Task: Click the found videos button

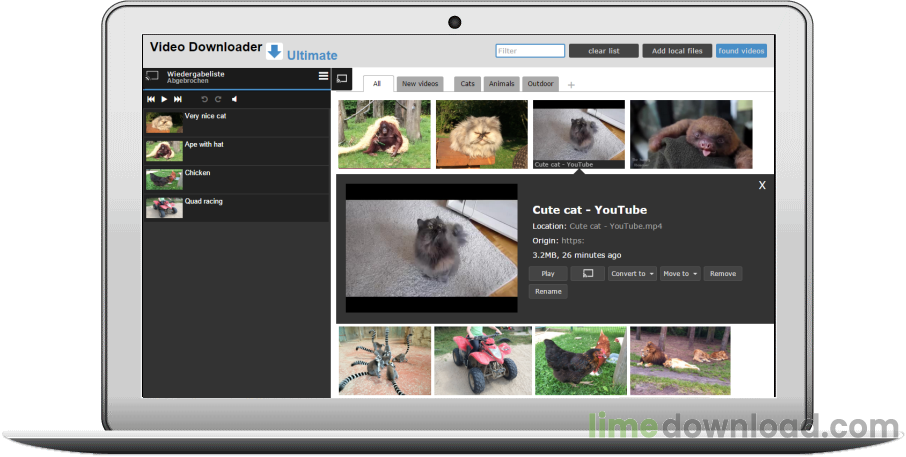Action: pos(741,51)
